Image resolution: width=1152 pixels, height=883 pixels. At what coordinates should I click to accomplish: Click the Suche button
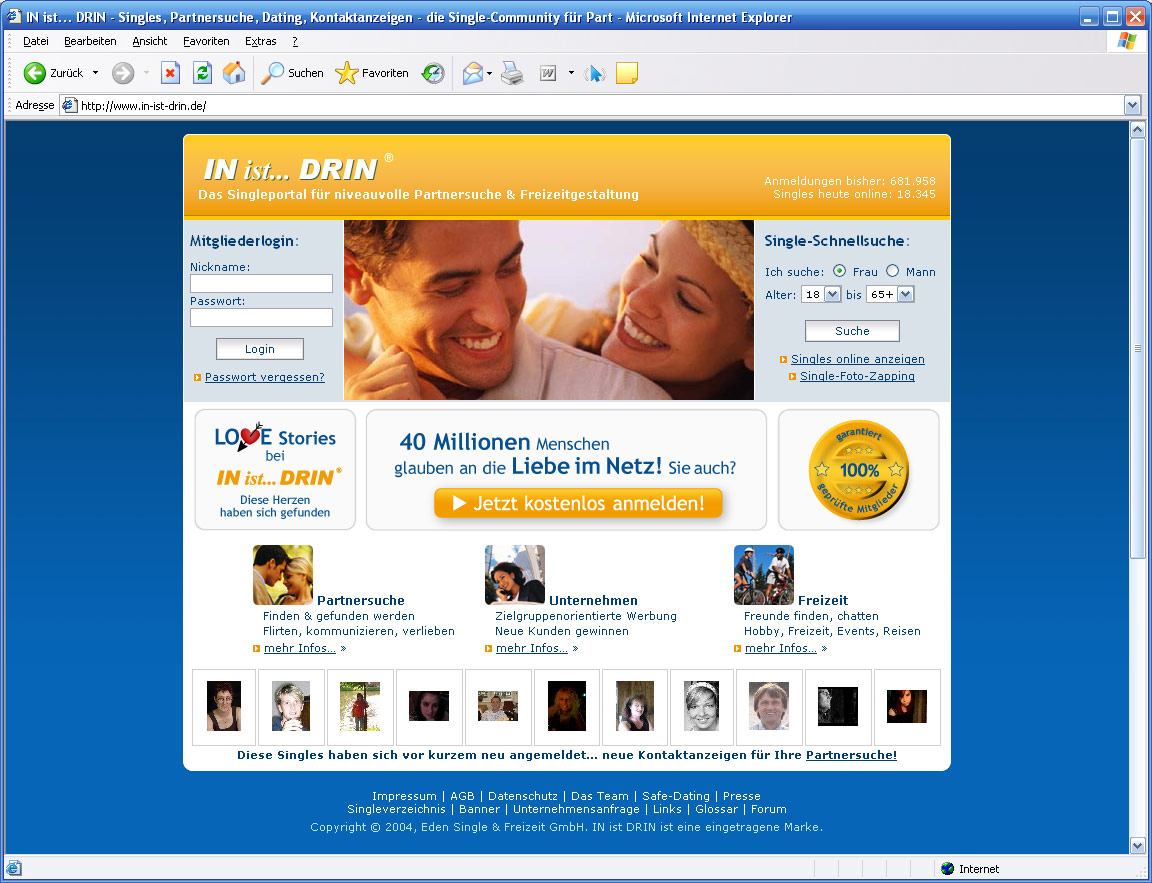[852, 331]
